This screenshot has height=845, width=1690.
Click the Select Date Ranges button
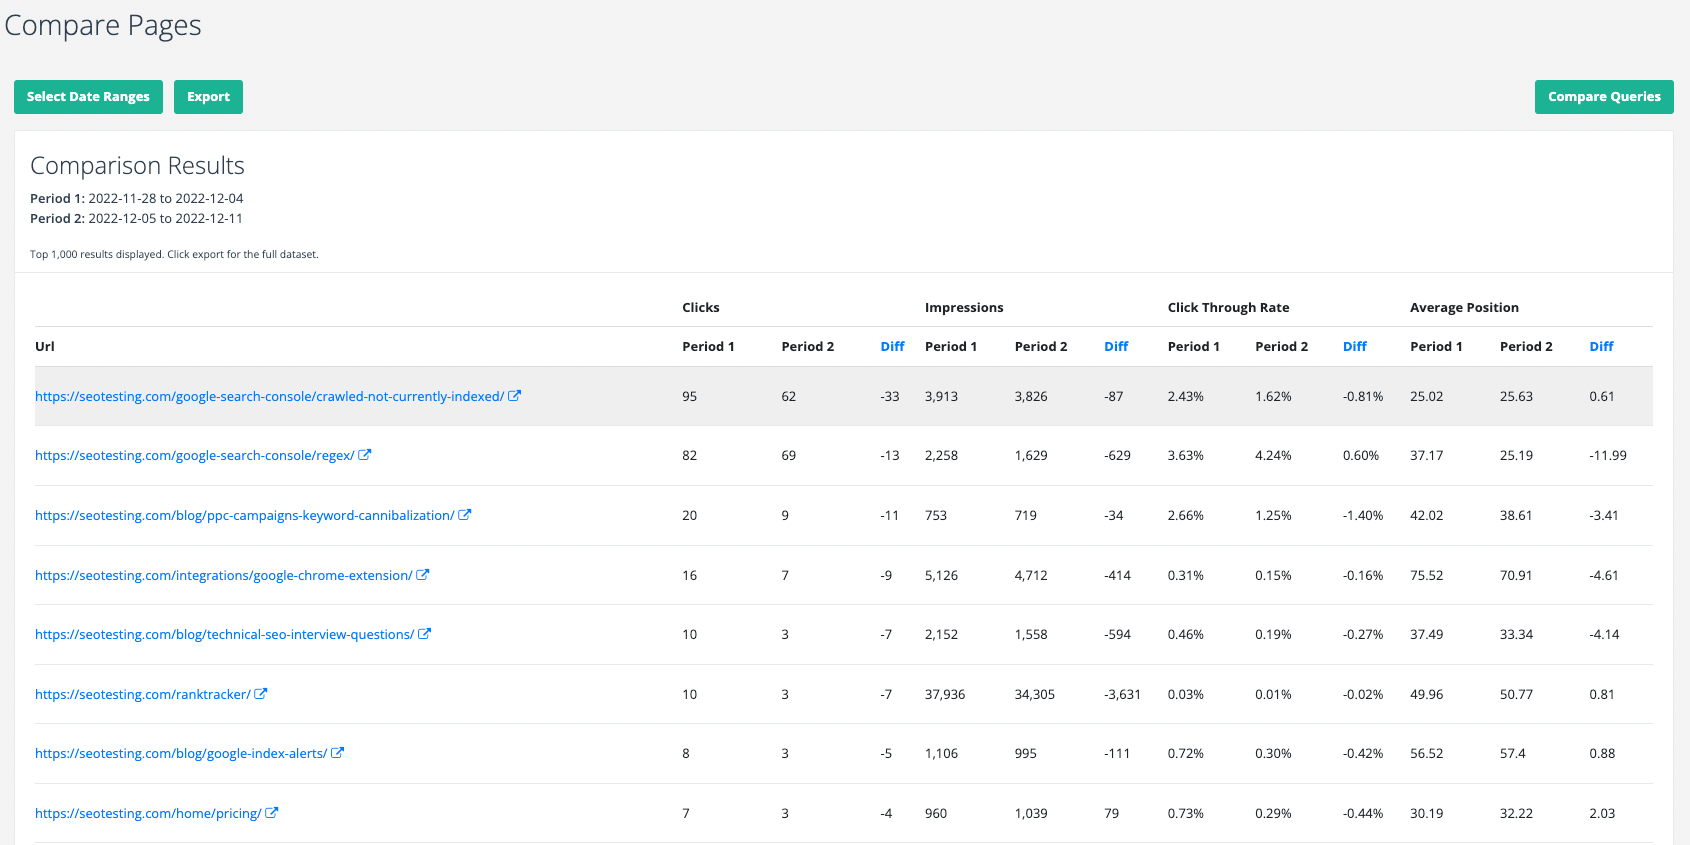88,97
